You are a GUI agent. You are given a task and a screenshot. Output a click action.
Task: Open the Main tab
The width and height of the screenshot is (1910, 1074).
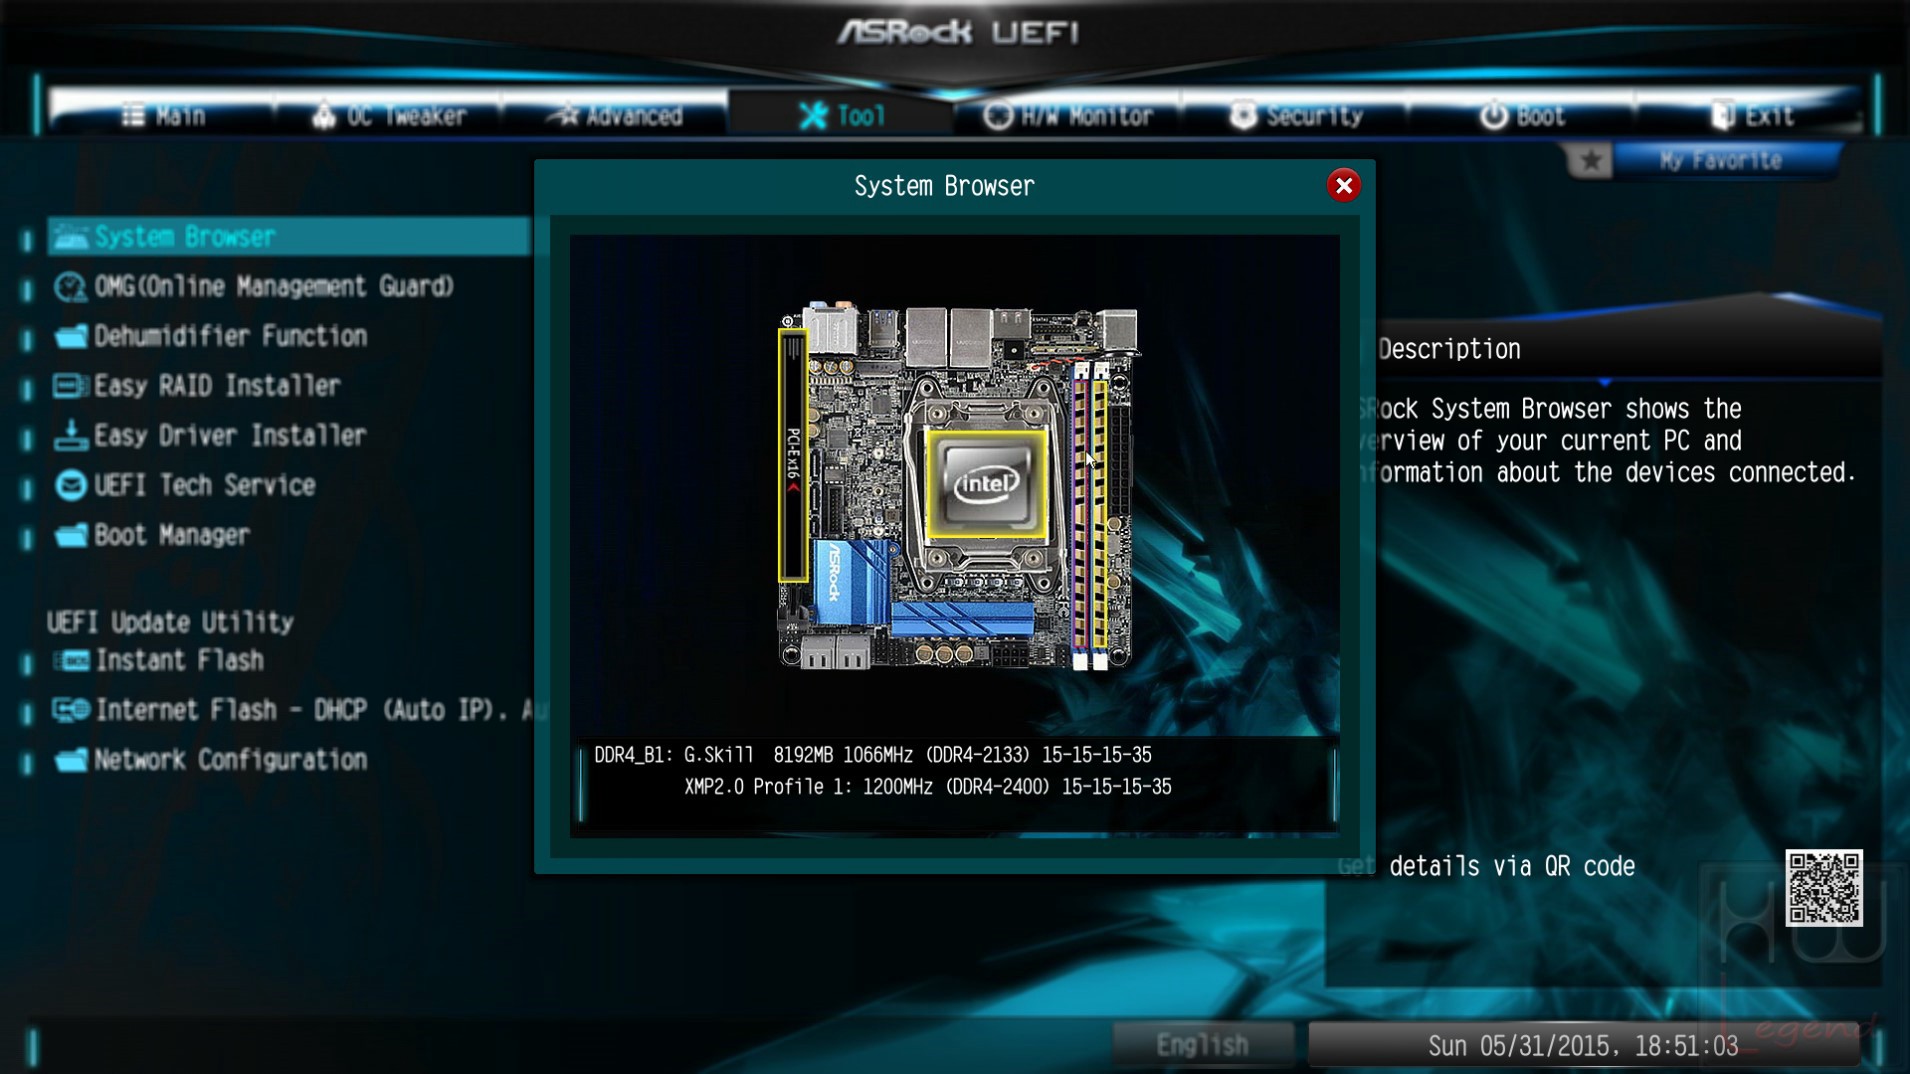click(x=163, y=115)
